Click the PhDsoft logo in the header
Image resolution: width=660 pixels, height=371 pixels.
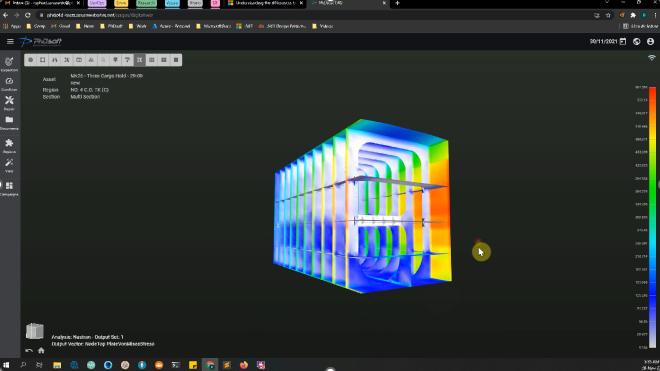[x=41, y=41]
